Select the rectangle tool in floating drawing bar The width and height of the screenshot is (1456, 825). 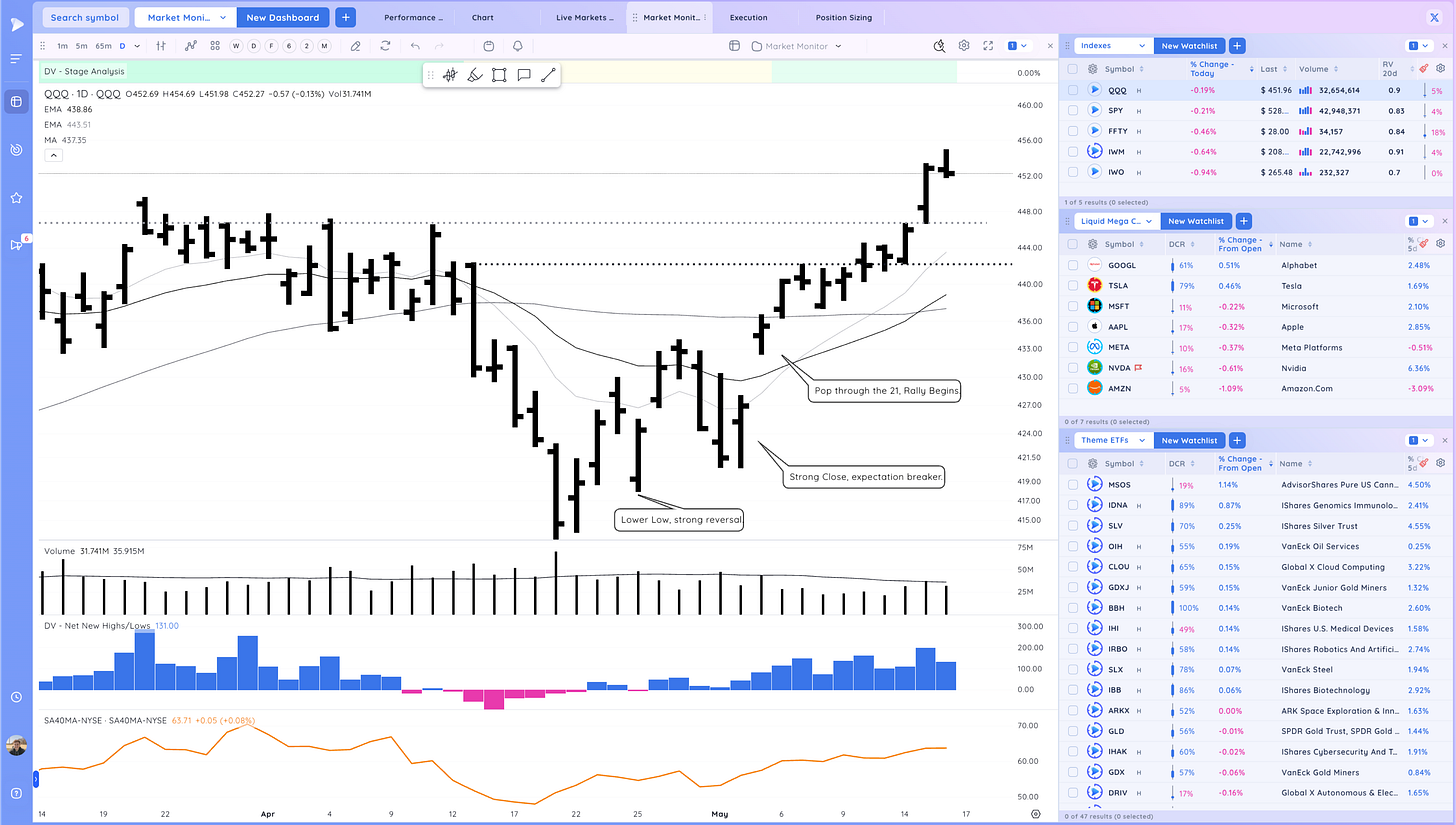(499, 75)
